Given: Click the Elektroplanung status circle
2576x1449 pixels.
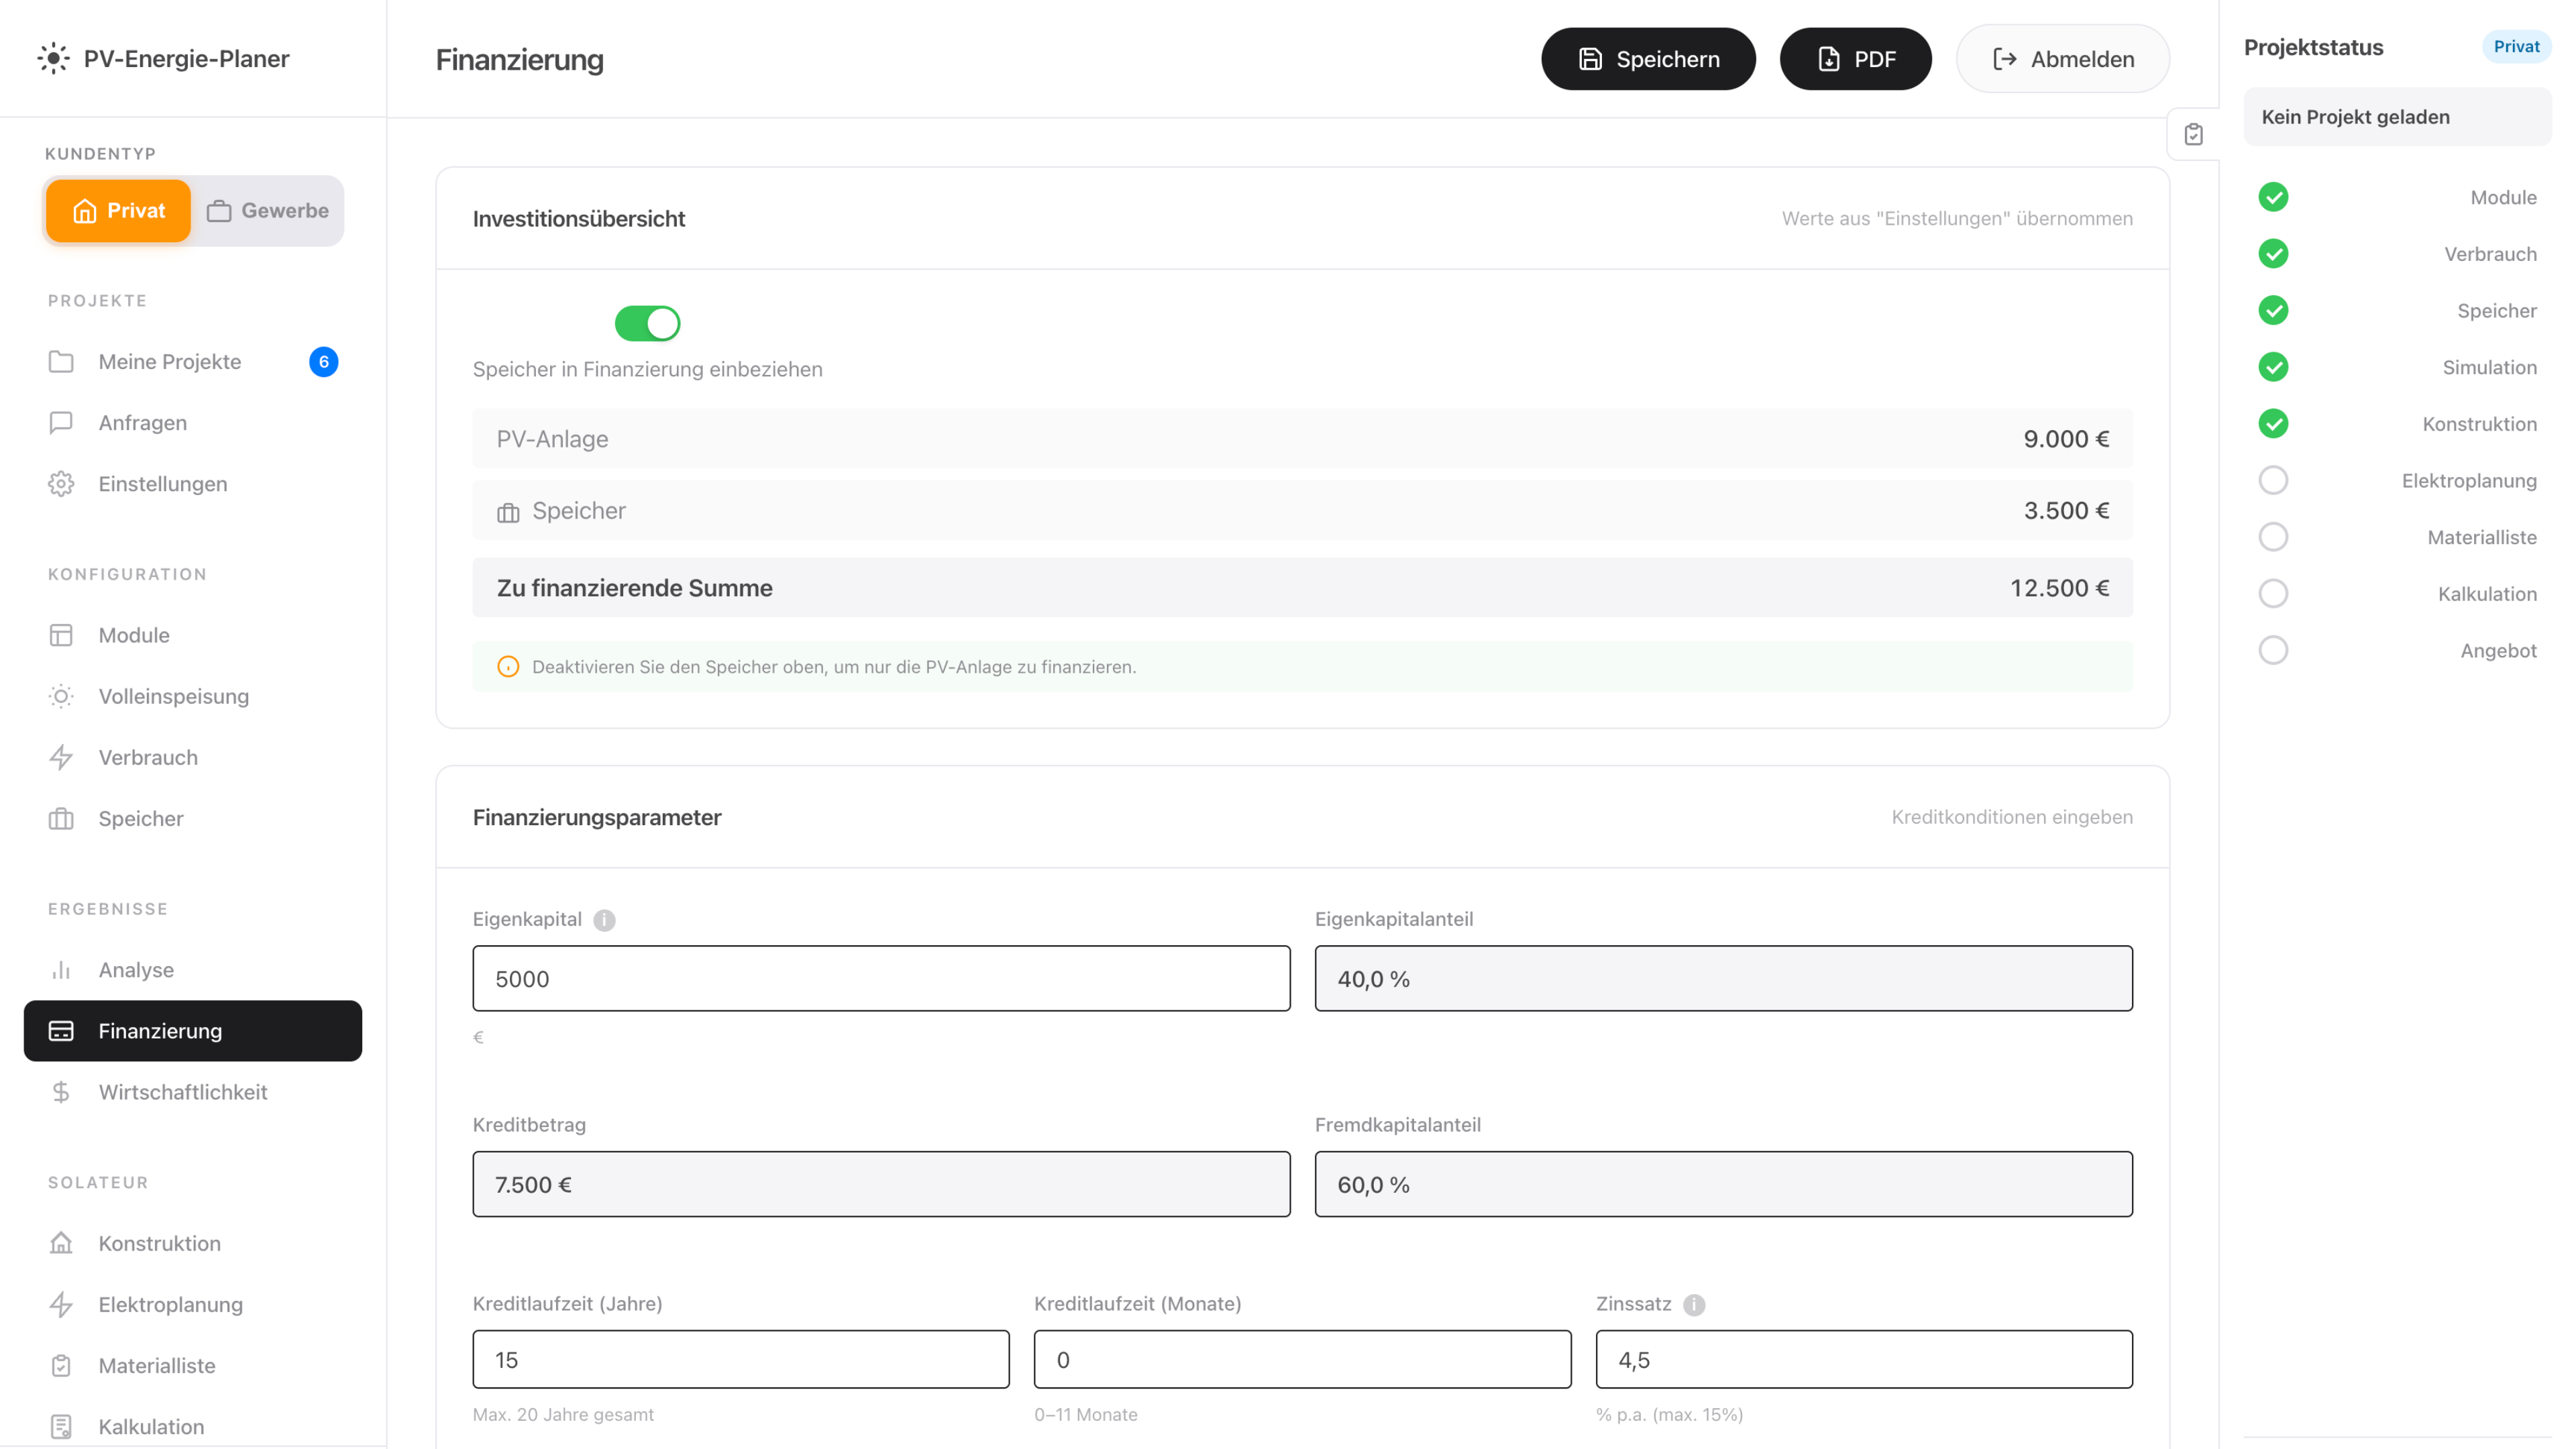Looking at the screenshot, I should [x=2273, y=481].
